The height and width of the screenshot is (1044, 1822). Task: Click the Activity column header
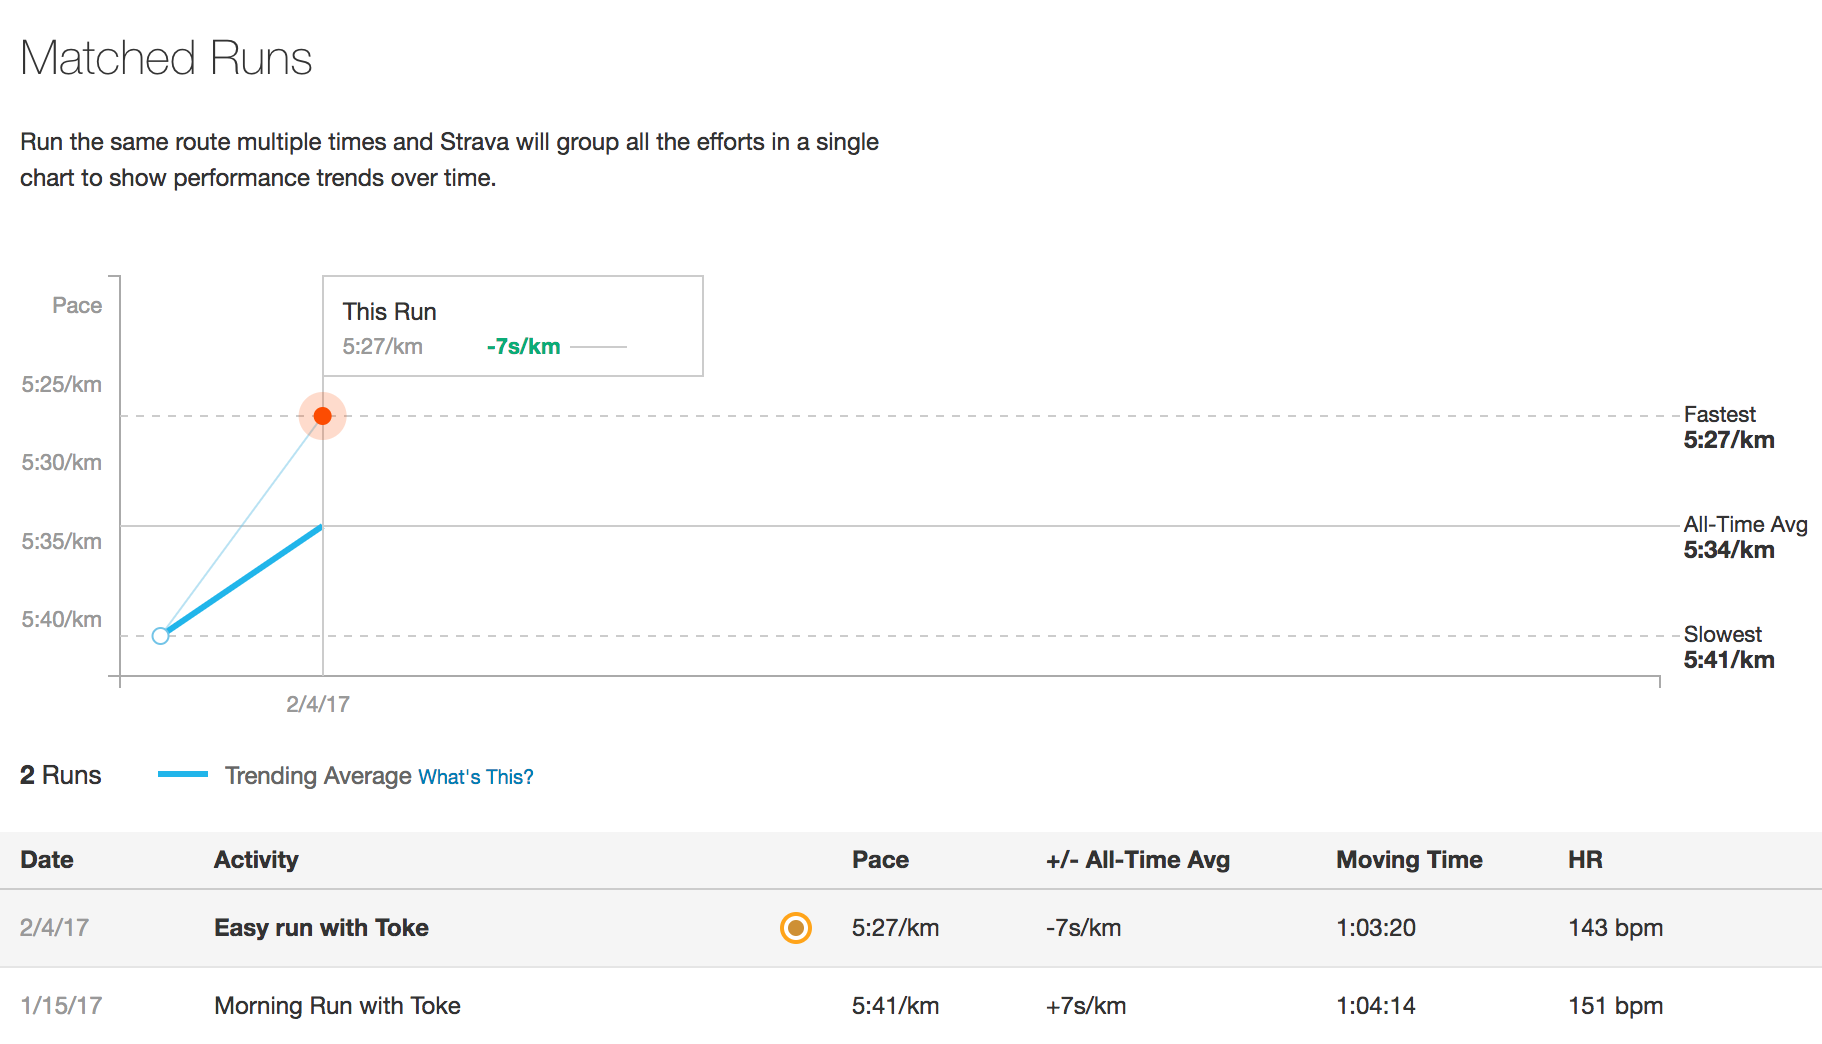pyautogui.click(x=256, y=860)
